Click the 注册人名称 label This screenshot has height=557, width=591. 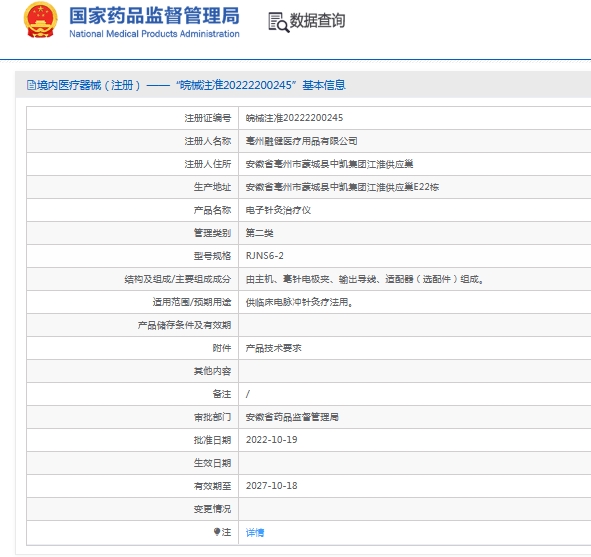(x=208, y=141)
